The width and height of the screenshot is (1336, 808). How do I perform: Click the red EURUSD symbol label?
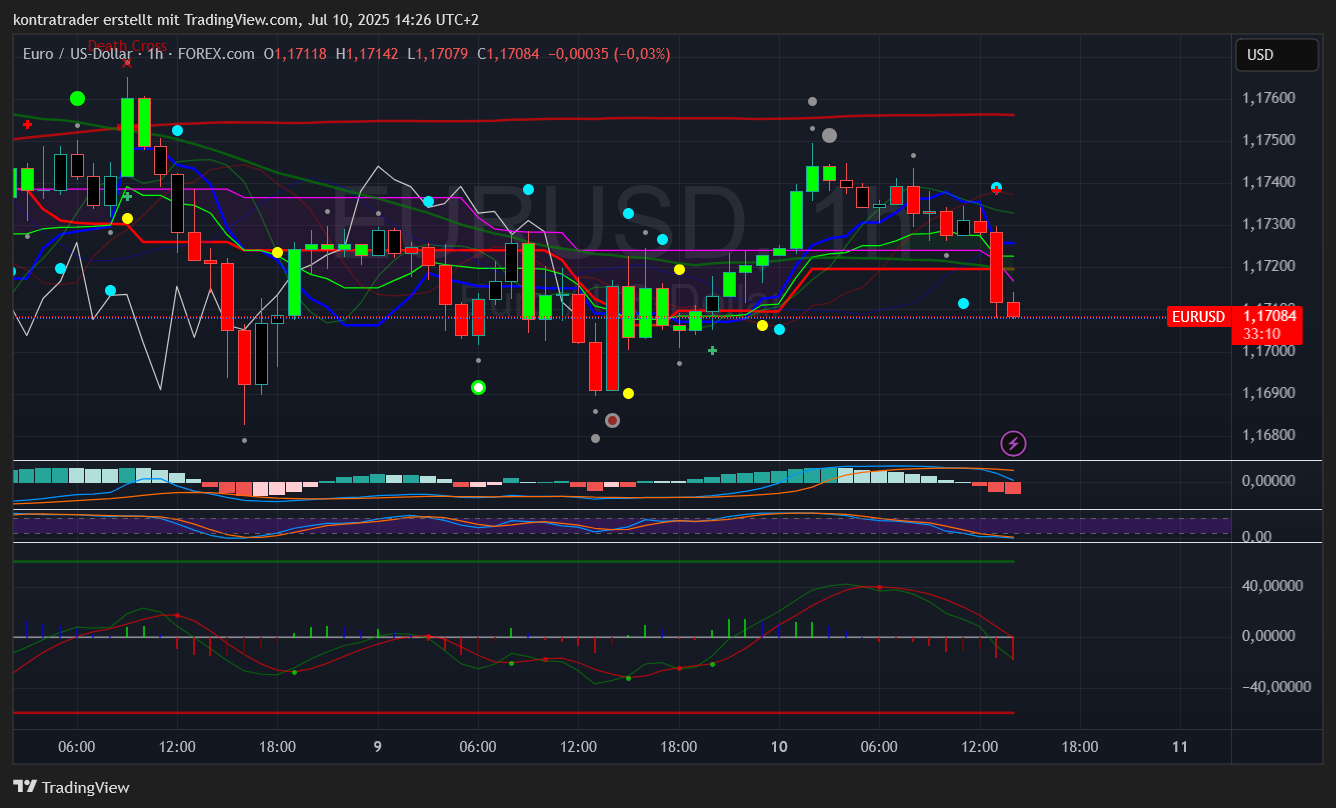[x=1198, y=317]
